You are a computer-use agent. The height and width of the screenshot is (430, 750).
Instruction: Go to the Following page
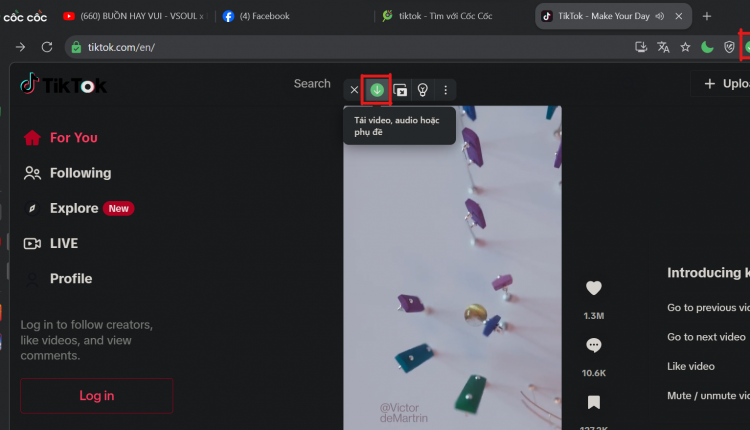coord(67,173)
